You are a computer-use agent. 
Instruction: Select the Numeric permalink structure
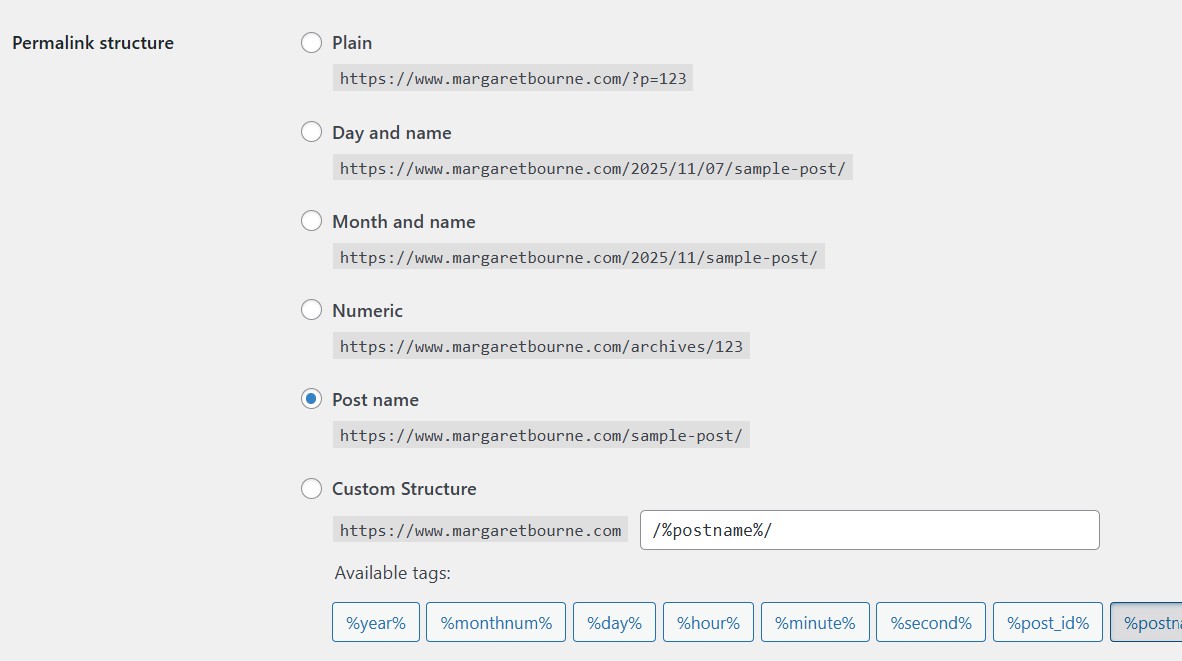tap(311, 309)
